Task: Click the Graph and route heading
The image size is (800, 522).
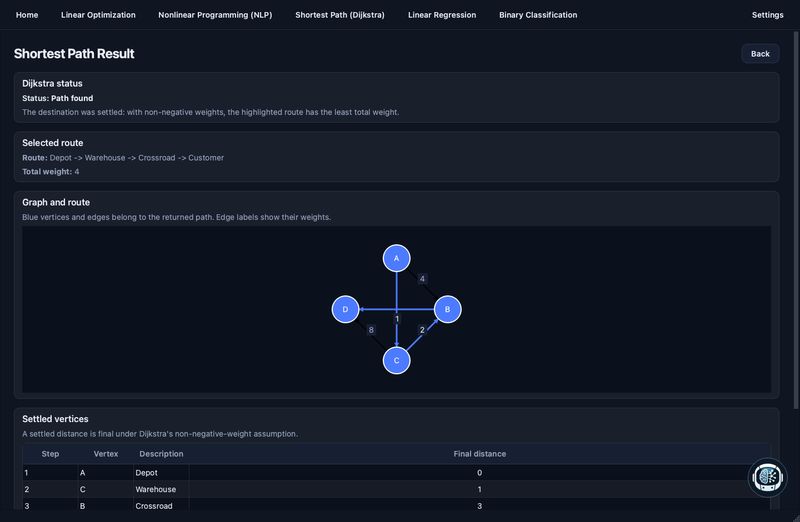Action: 56,202
